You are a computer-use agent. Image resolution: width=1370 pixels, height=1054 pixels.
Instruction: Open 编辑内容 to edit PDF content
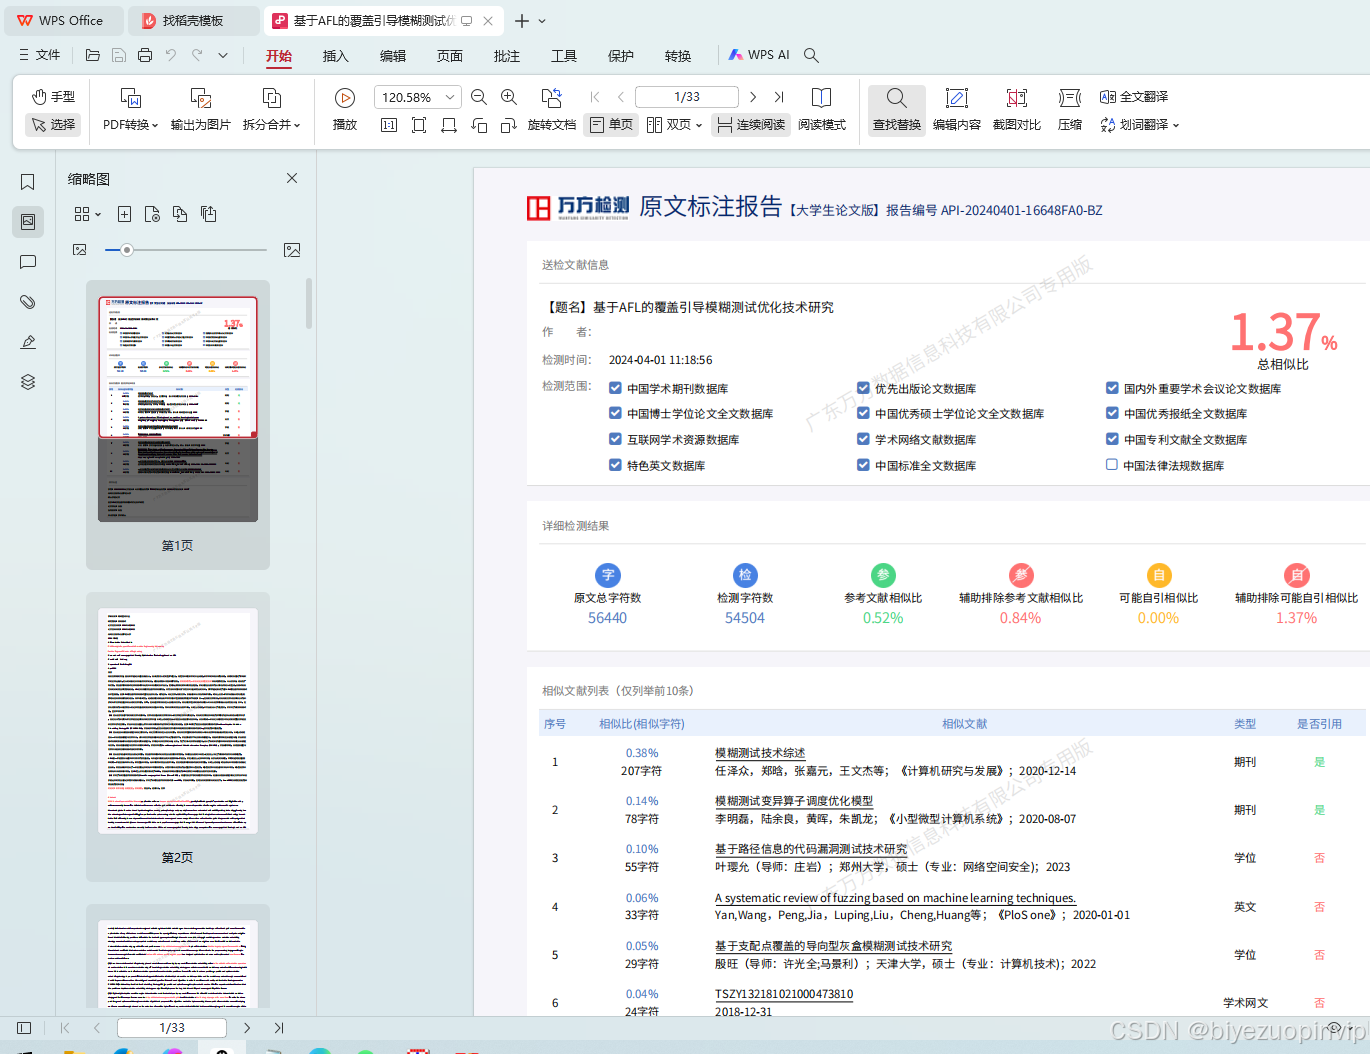[x=957, y=110]
